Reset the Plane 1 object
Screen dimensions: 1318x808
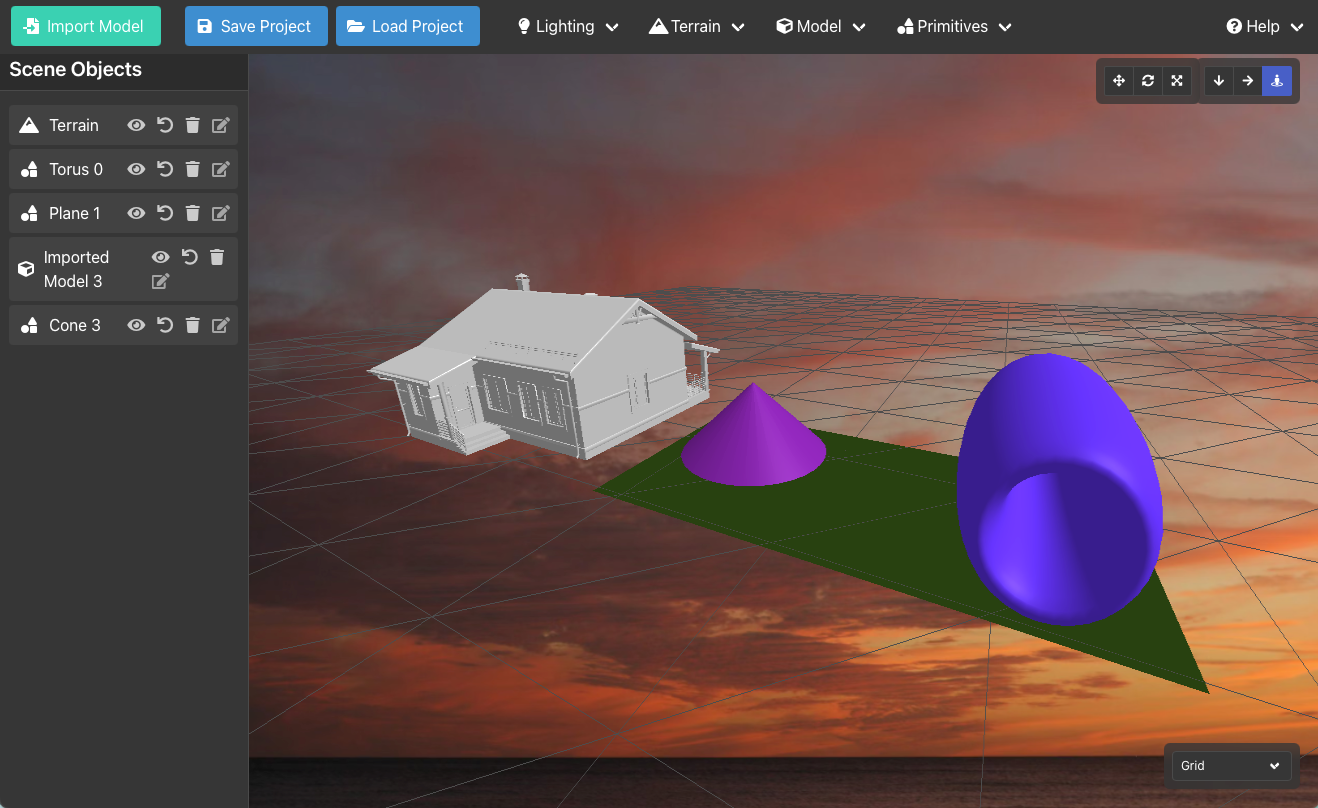pos(165,213)
